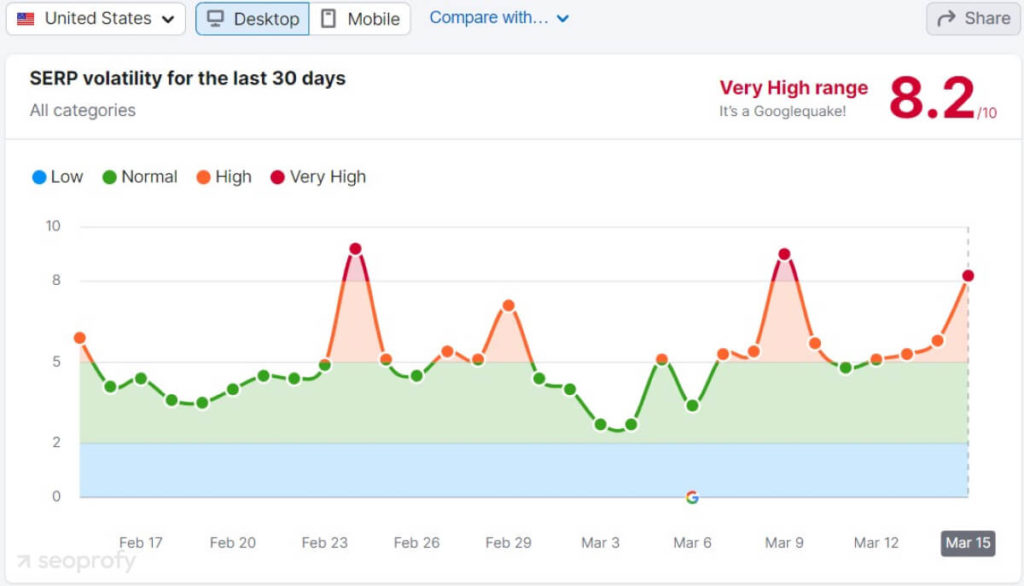Open the Compare with dropdown

(x=499, y=17)
